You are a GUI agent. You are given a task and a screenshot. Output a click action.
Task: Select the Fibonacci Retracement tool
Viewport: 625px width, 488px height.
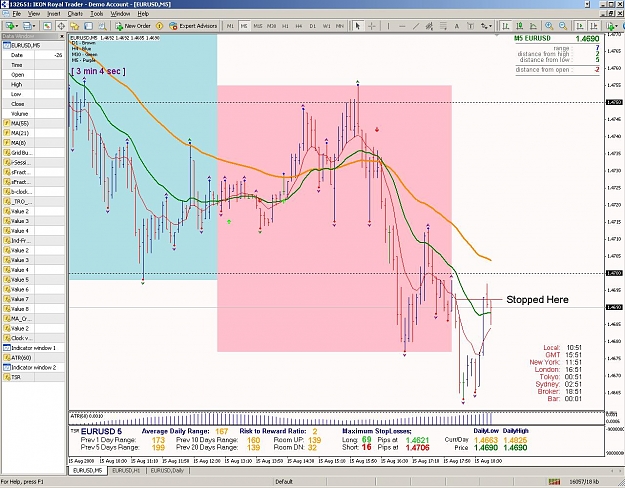(443, 26)
